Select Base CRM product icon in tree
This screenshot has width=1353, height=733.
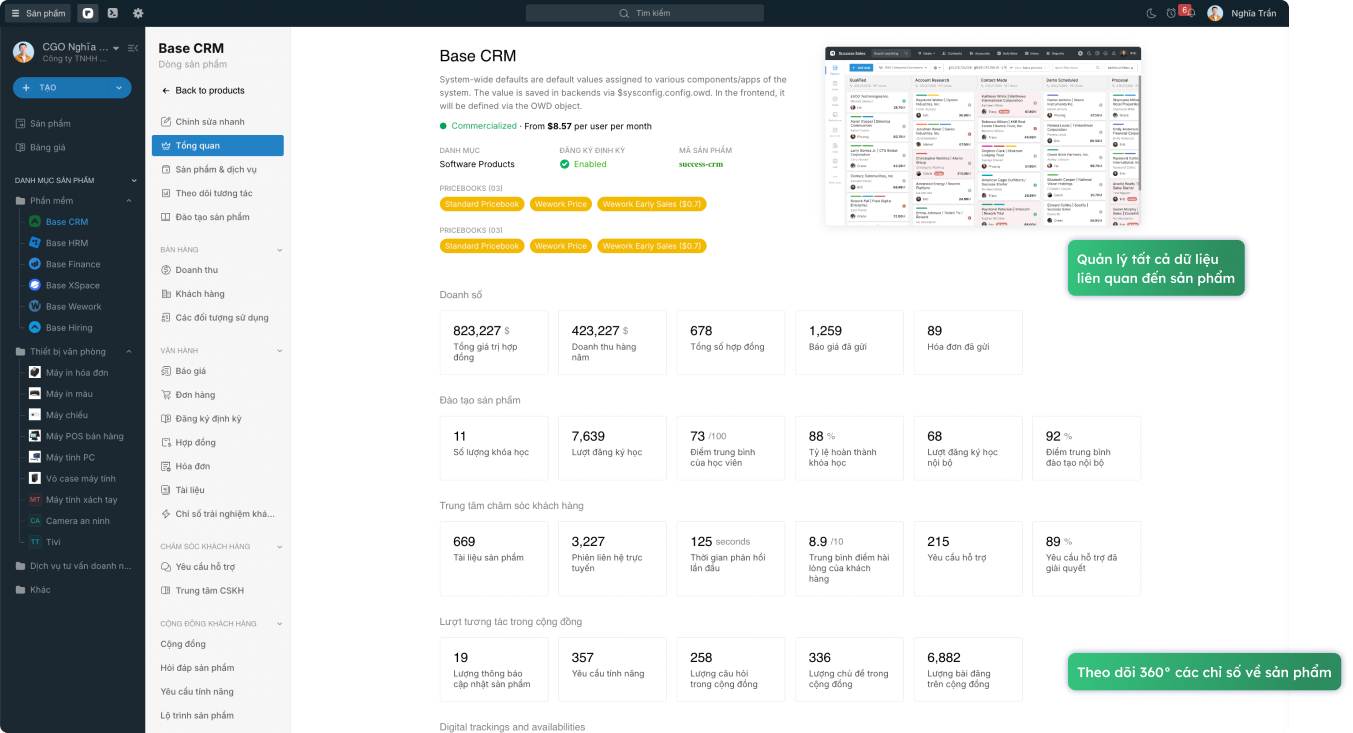(35, 222)
